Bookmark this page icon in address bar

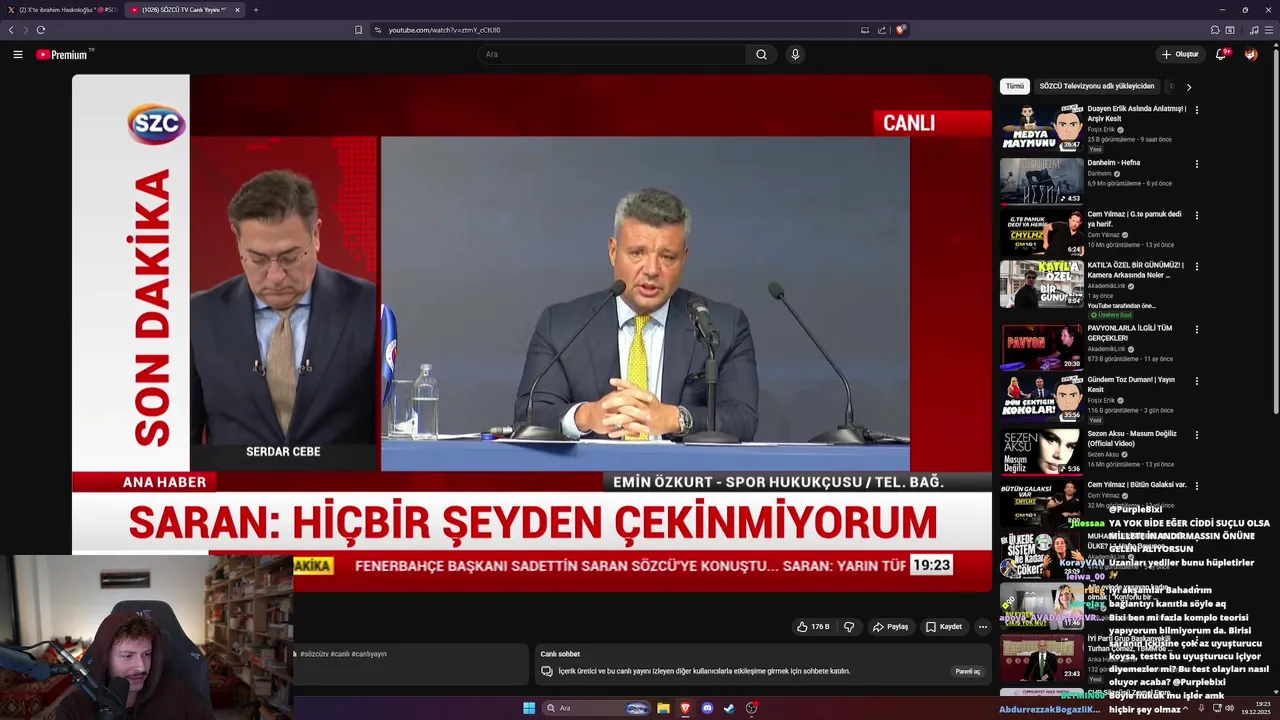358,30
